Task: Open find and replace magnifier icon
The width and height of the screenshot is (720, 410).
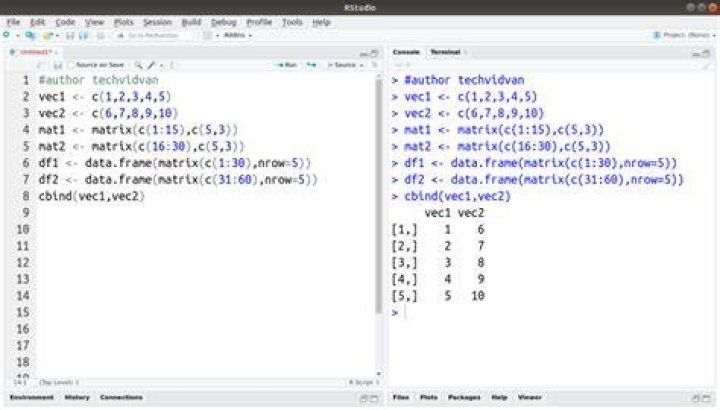Action: 138,65
